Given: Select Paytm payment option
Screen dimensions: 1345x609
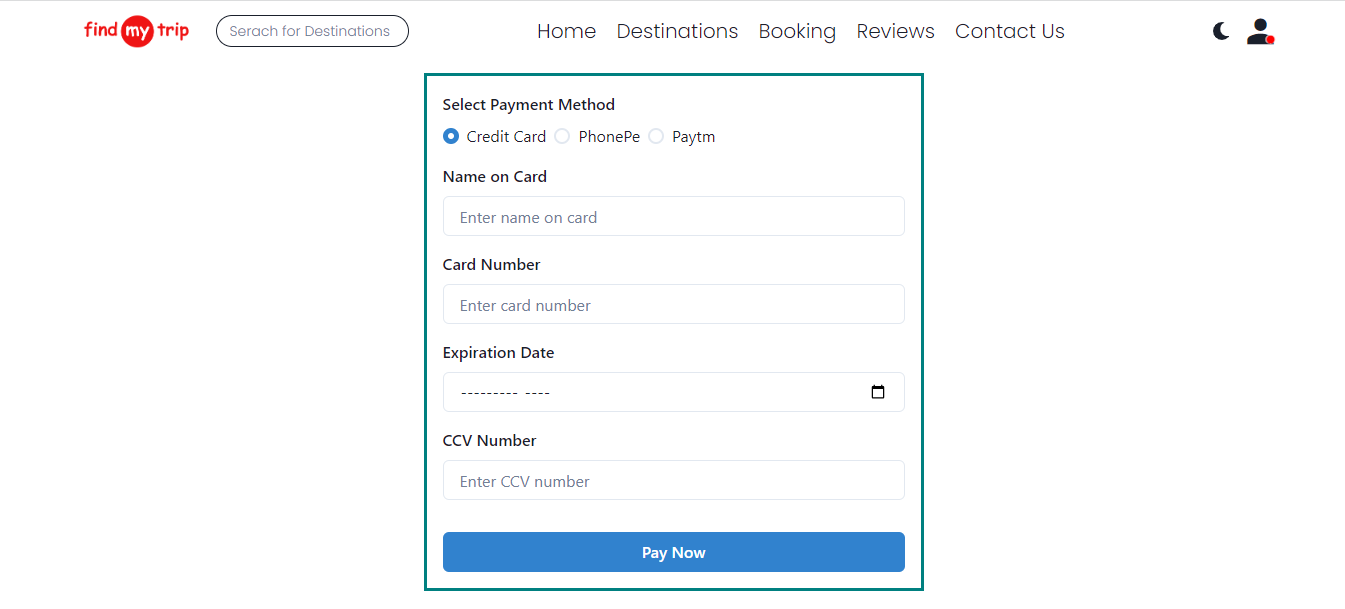Looking at the screenshot, I should [655, 136].
